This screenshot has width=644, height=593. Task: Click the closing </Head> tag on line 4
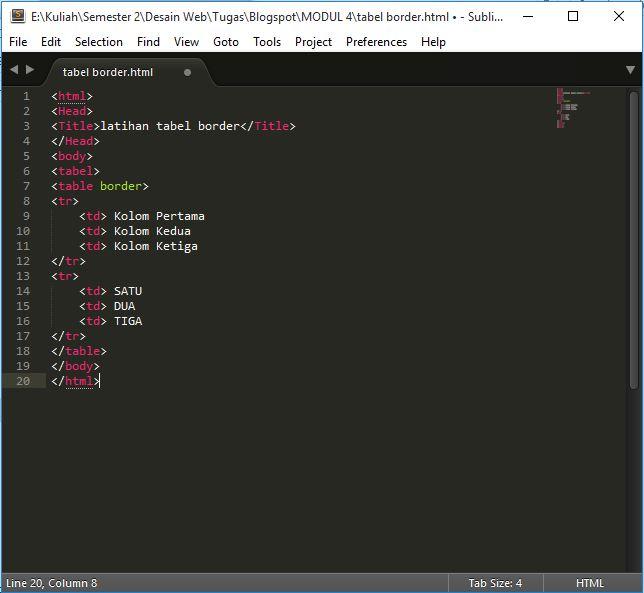point(76,141)
